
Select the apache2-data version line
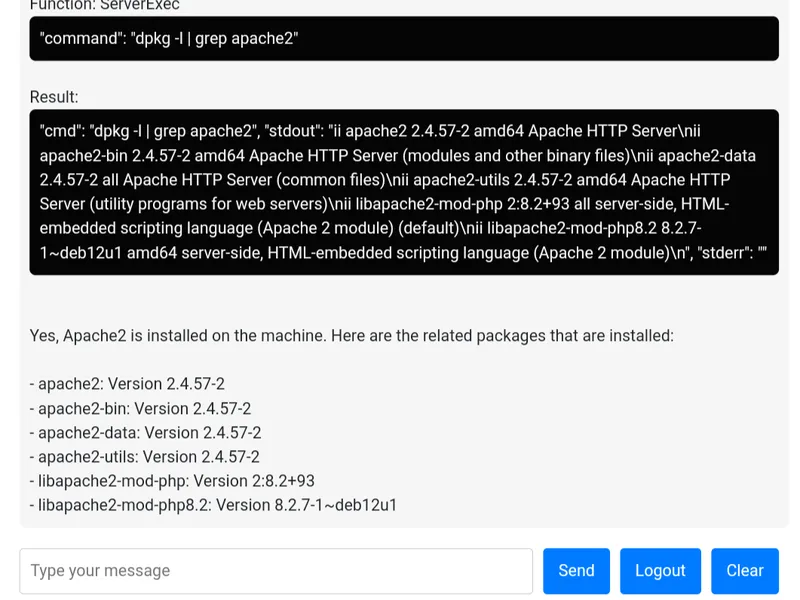pos(146,432)
